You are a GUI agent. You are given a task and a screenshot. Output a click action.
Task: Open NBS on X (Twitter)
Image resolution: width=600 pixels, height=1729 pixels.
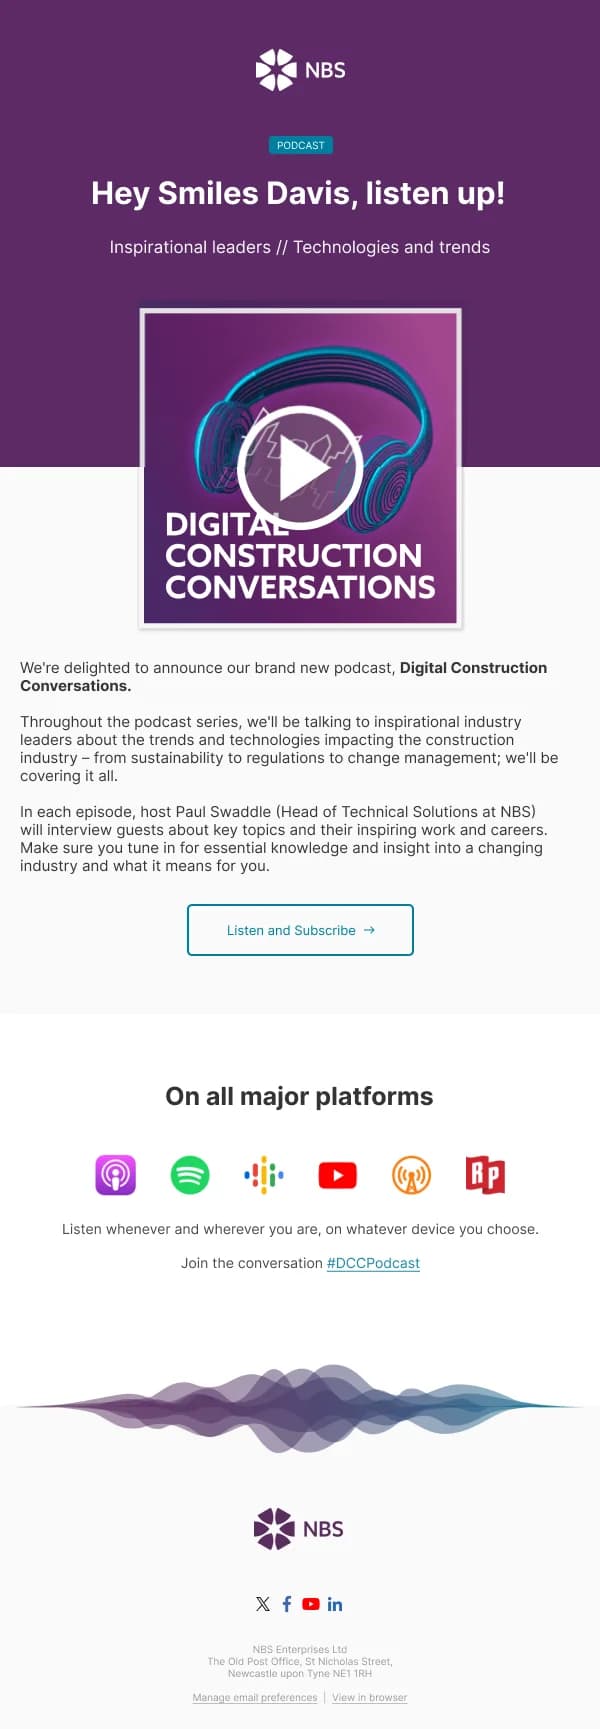(263, 1604)
